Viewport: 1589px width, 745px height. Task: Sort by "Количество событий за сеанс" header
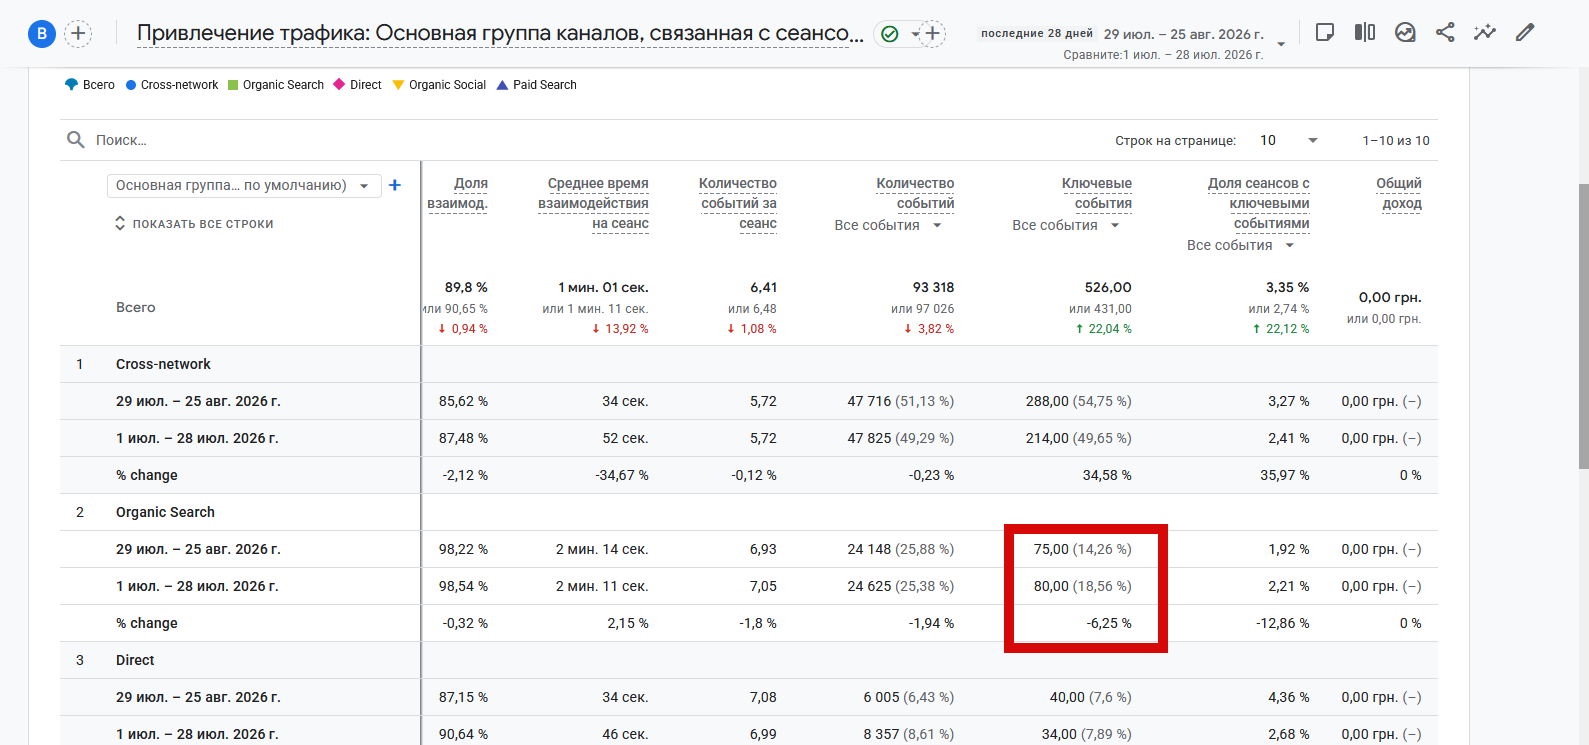click(x=738, y=203)
